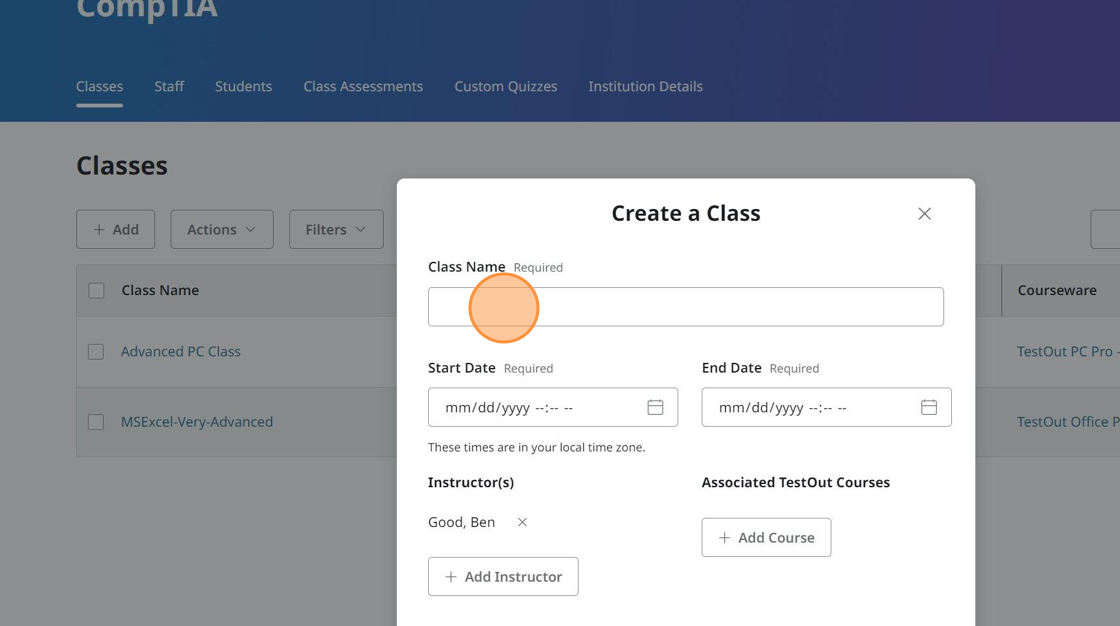
Task: Open the Advanced PC Class link
Action: point(181,352)
